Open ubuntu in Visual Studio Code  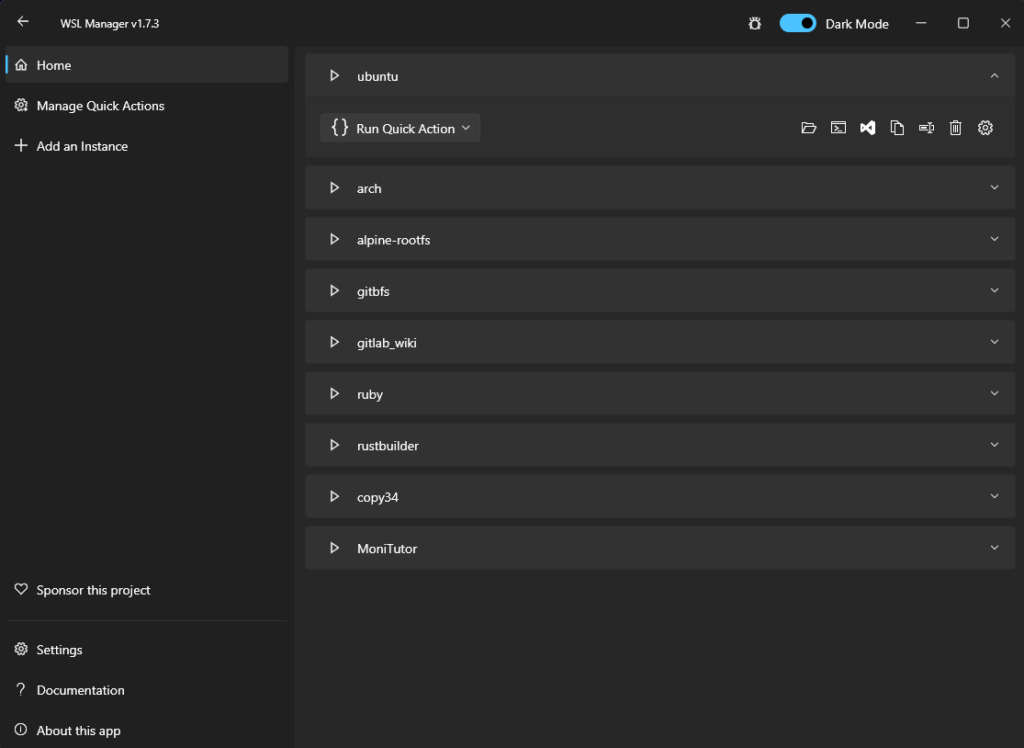click(868, 128)
